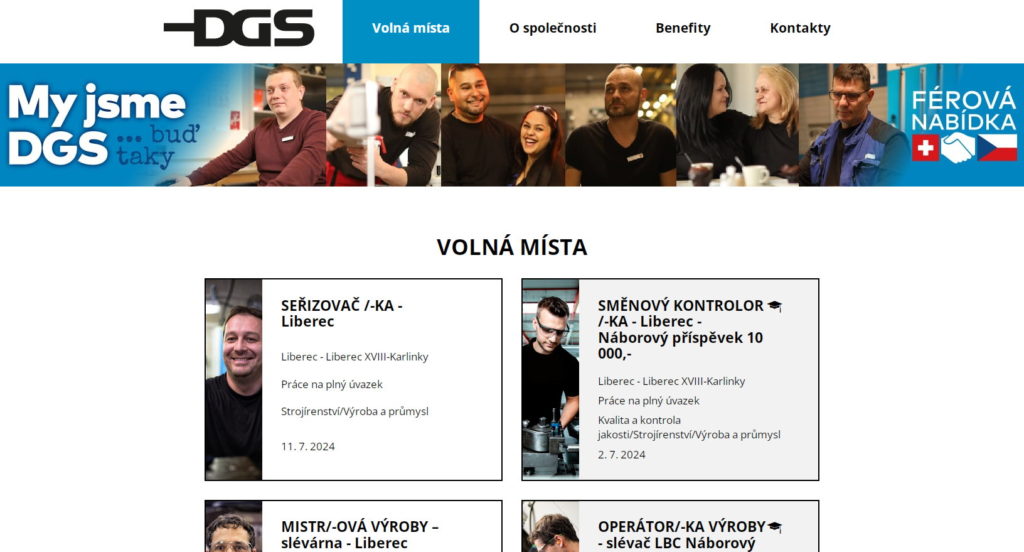Click the Férová nabídka banner label
Screen dimensions: 1024x552
964,110
